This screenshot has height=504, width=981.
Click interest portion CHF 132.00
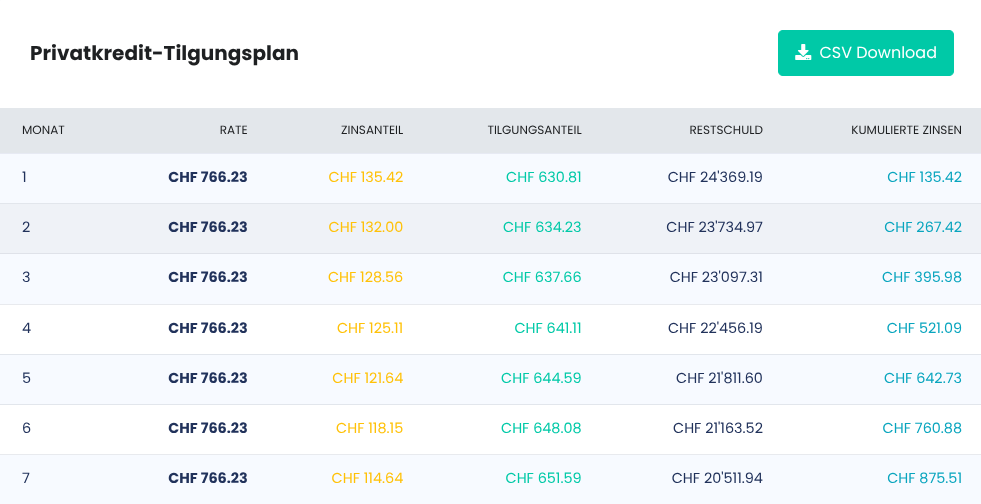366,227
